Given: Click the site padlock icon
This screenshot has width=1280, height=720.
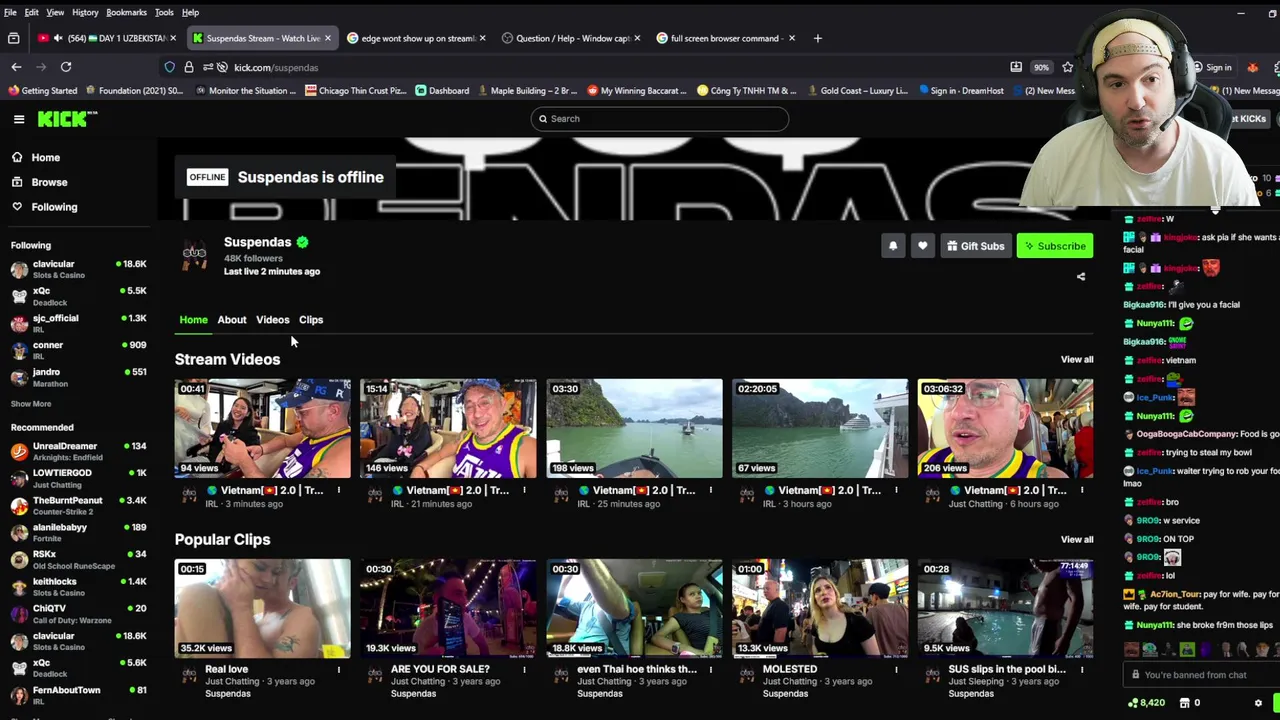Looking at the screenshot, I should pos(189,67).
